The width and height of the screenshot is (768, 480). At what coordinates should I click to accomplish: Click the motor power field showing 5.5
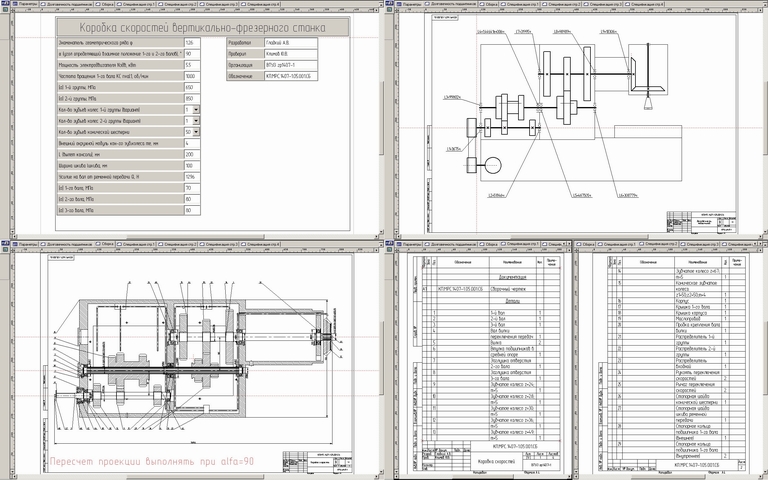pyautogui.click(x=192, y=65)
